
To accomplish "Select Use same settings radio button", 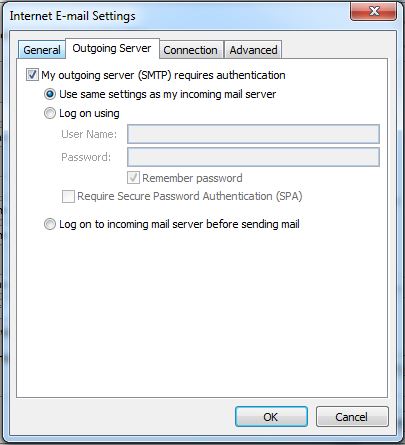I will point(50,94).
